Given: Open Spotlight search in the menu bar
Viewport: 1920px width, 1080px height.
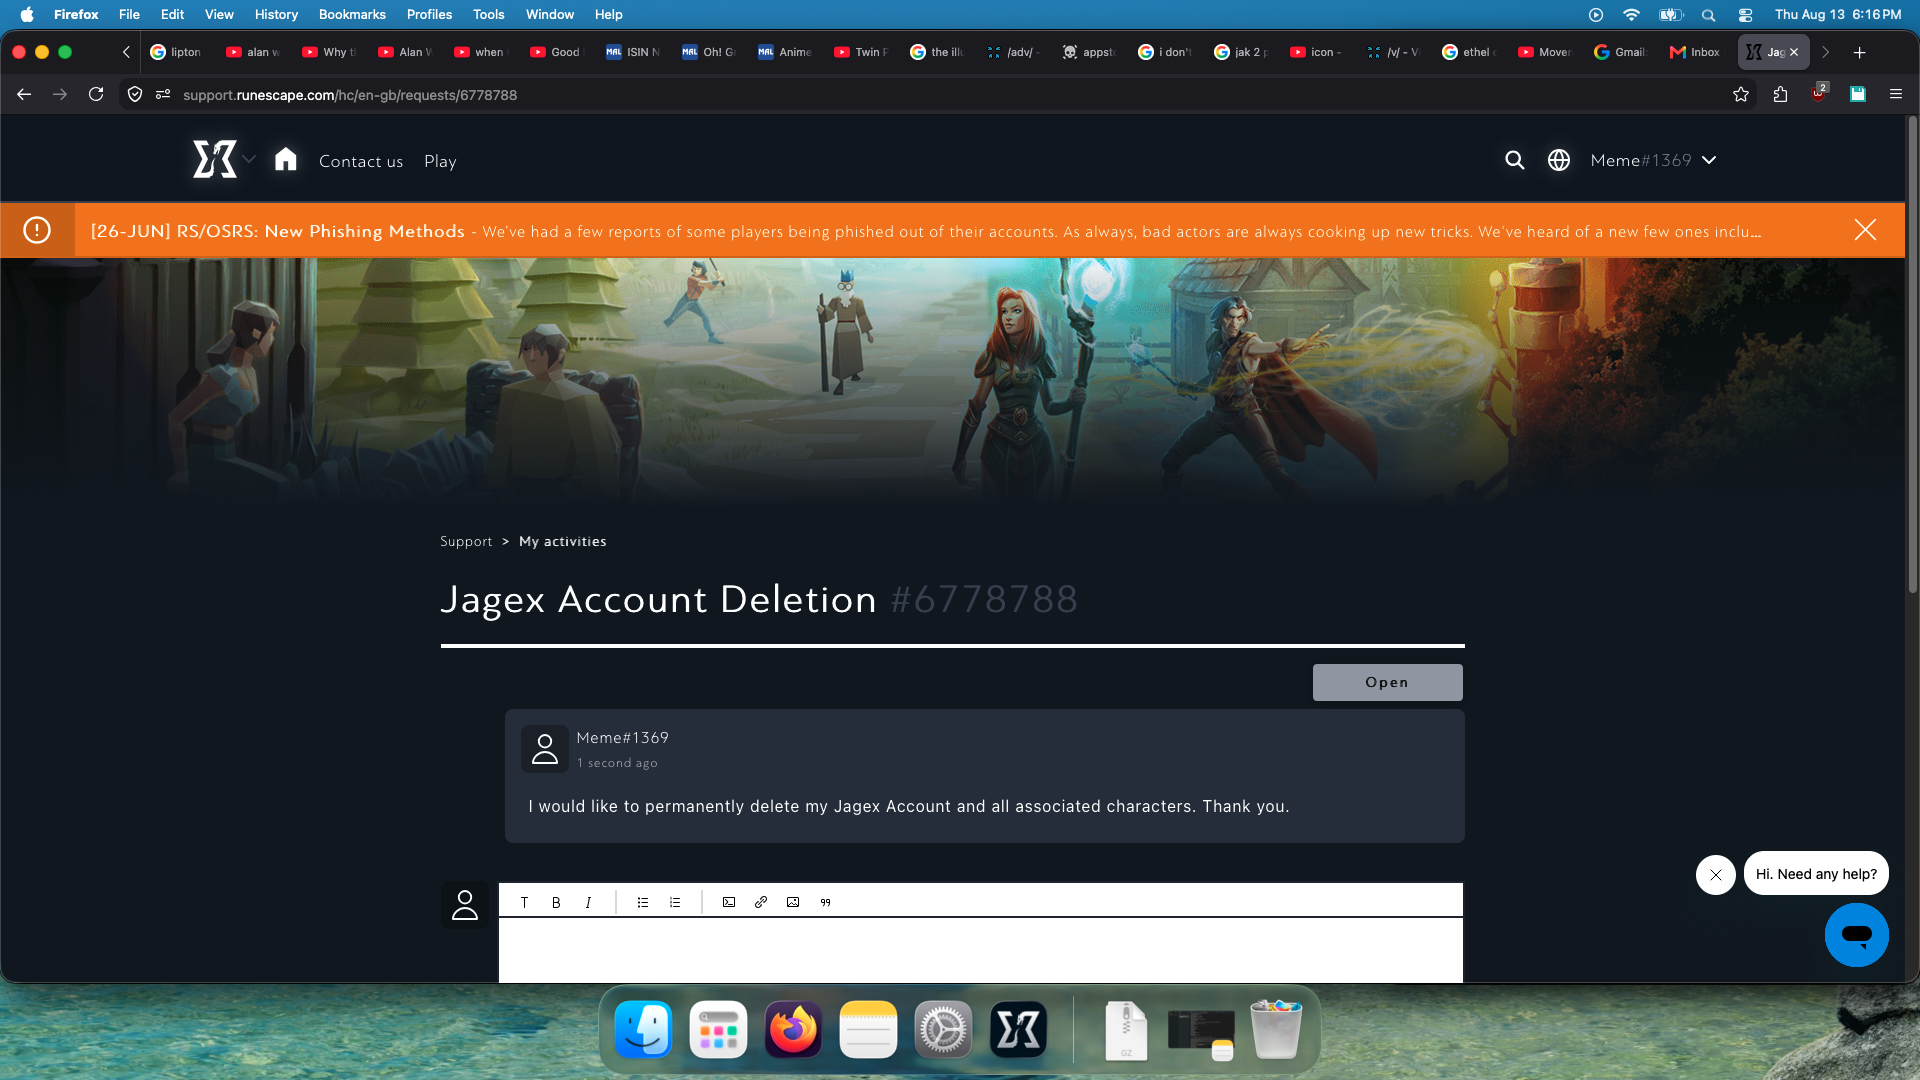Looking at the screenshot, I should (x=1708, y=15).
